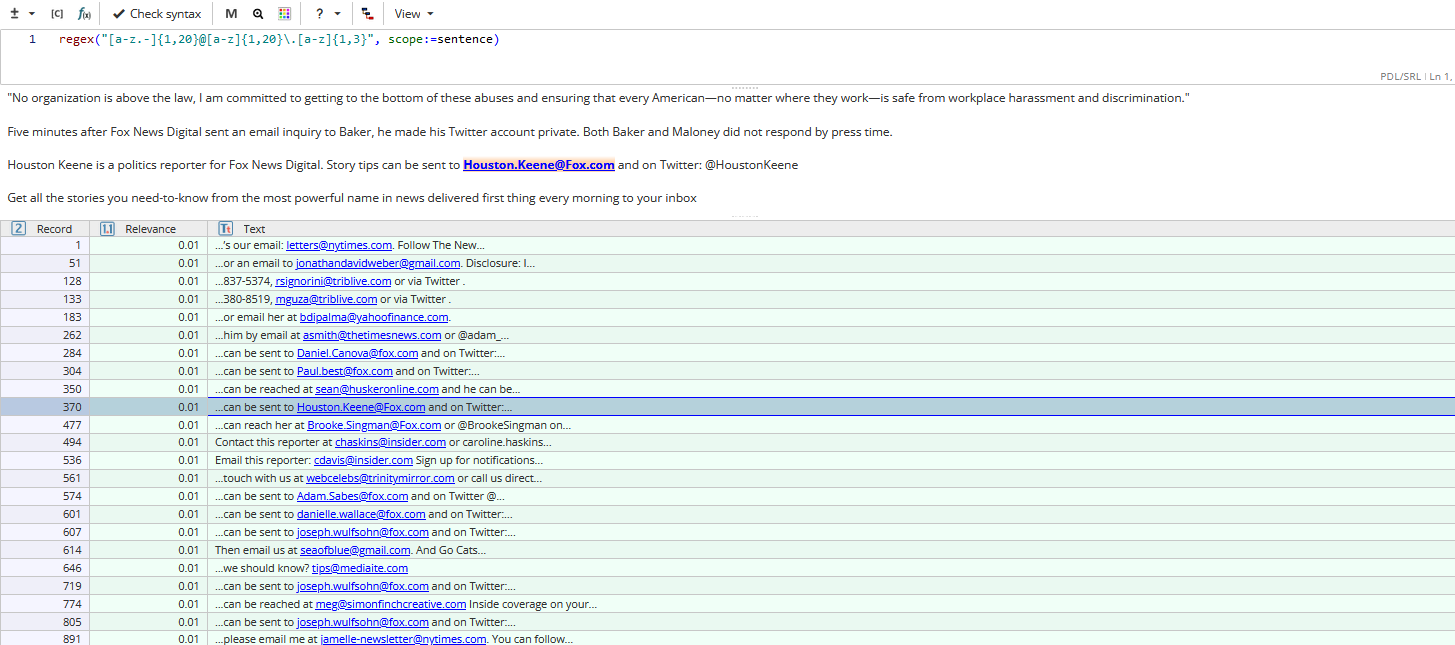Screen dimensions: 1455x645
Task: Select the [C] toolbar icon
Action: 57,13
